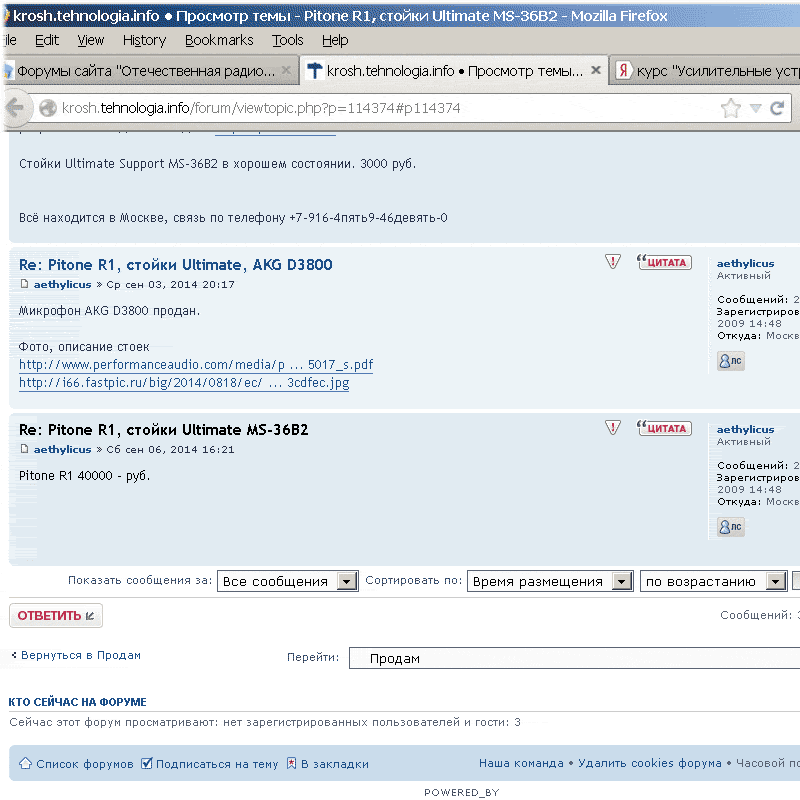This screenshot has width=800, height=800.
Task: Open the Help menu
Action: point(335,40)
